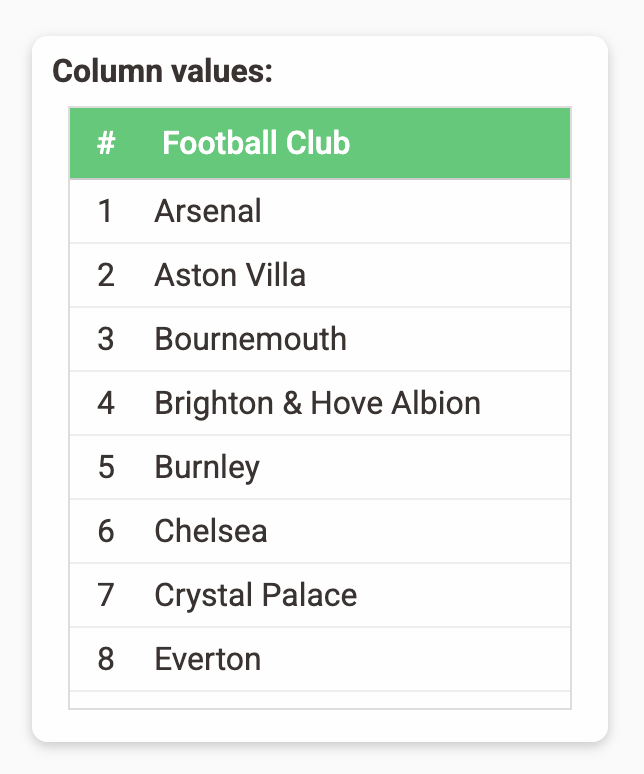Image resolution: width=644 pixels, height=774 pixels.
Task: Select the Crystal Palace row
Action: 320,595
